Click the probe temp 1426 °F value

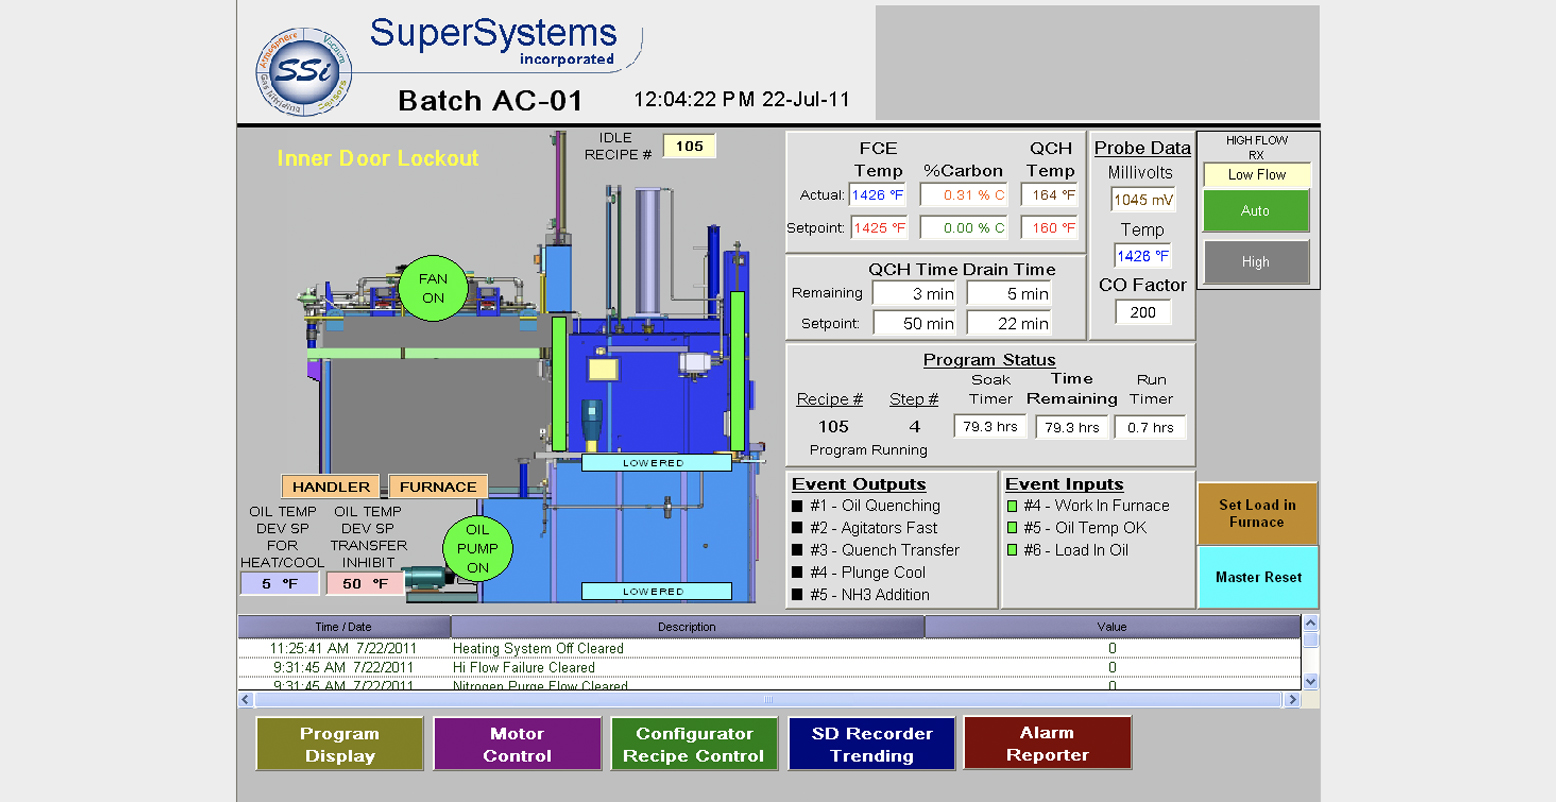click(x=1143, y=256)
